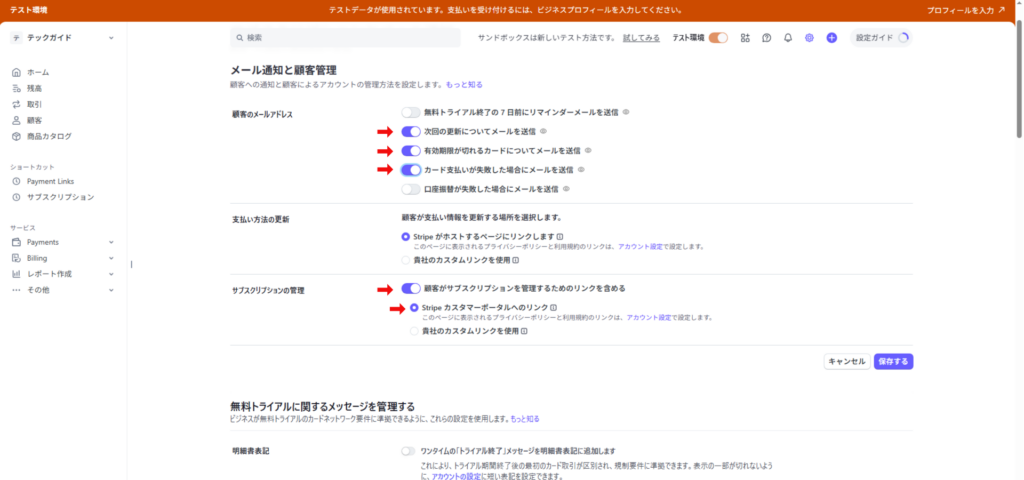Click the clock icon beside サブスクリプション
This screenshot has width=1024, height=480.
point(16,197)
